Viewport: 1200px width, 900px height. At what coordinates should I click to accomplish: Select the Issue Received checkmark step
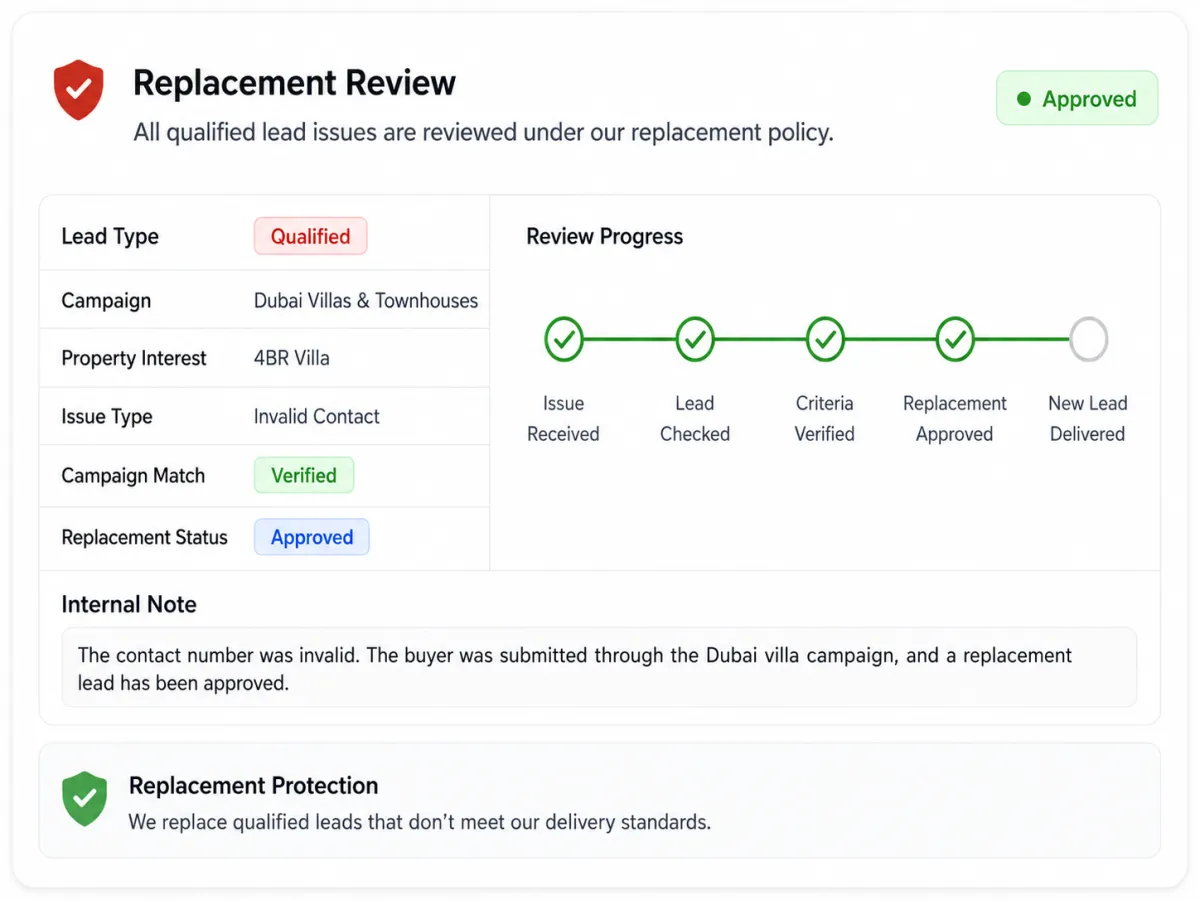click(x=564, y=340)
